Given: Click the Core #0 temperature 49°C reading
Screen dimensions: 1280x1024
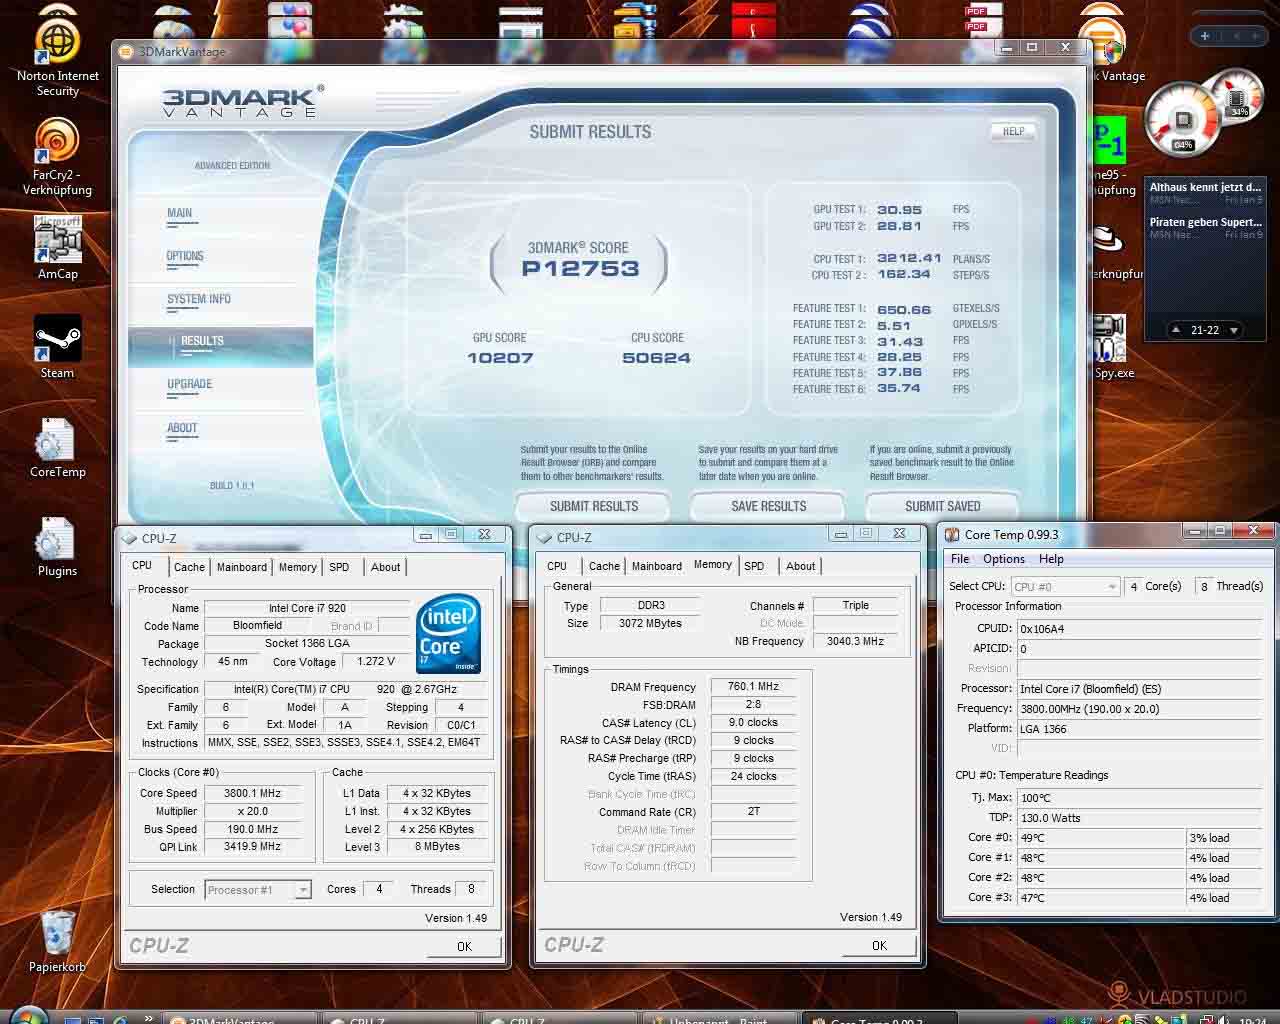Looking at the screenshot, I should point(1101,838).
